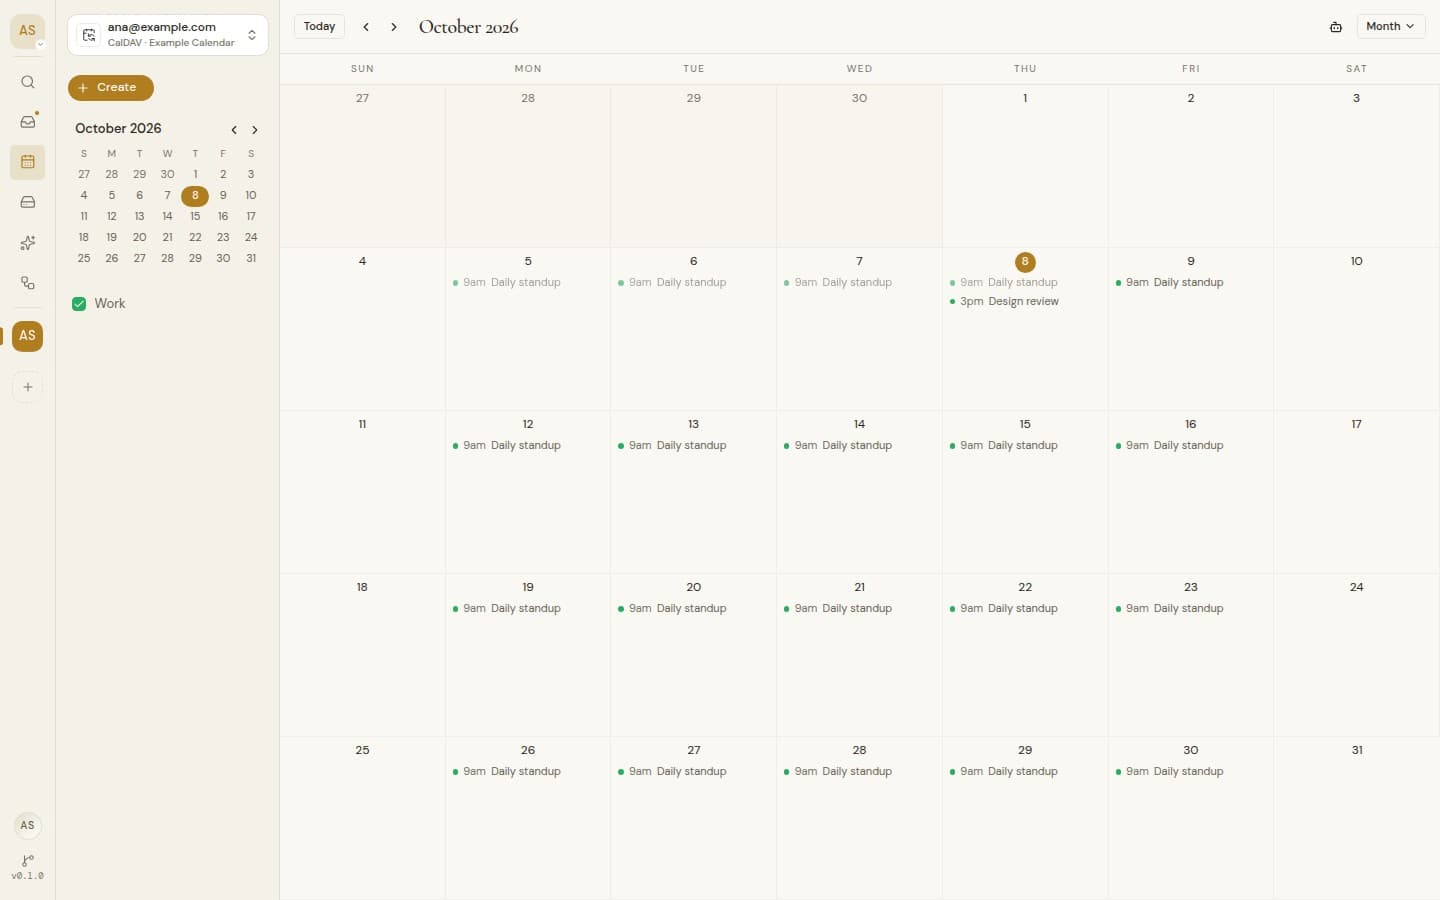The height and width of the screenshot is (900, 1440).
Task: Open the top AS workspace switcher
Action: click(28, 31)
